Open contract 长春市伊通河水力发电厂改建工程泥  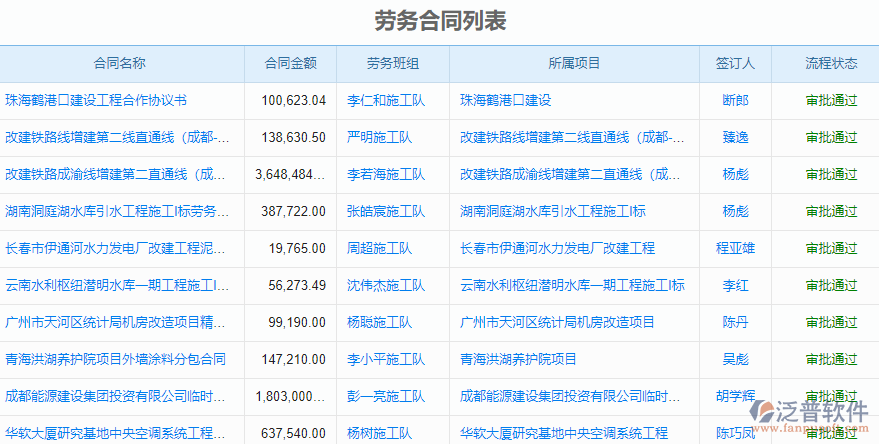pyautogui.click(x=115, y=248)
